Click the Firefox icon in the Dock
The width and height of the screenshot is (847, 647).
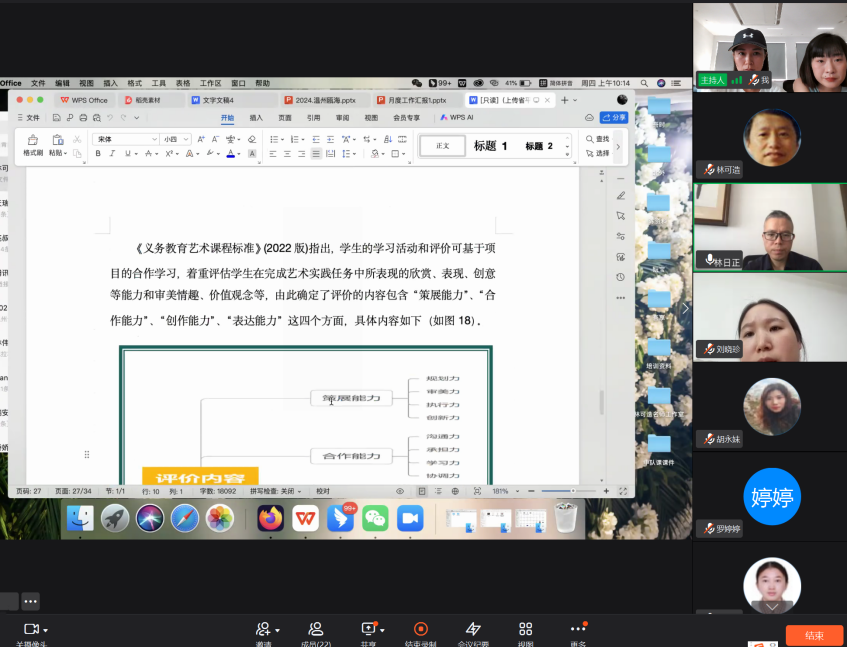270,517
